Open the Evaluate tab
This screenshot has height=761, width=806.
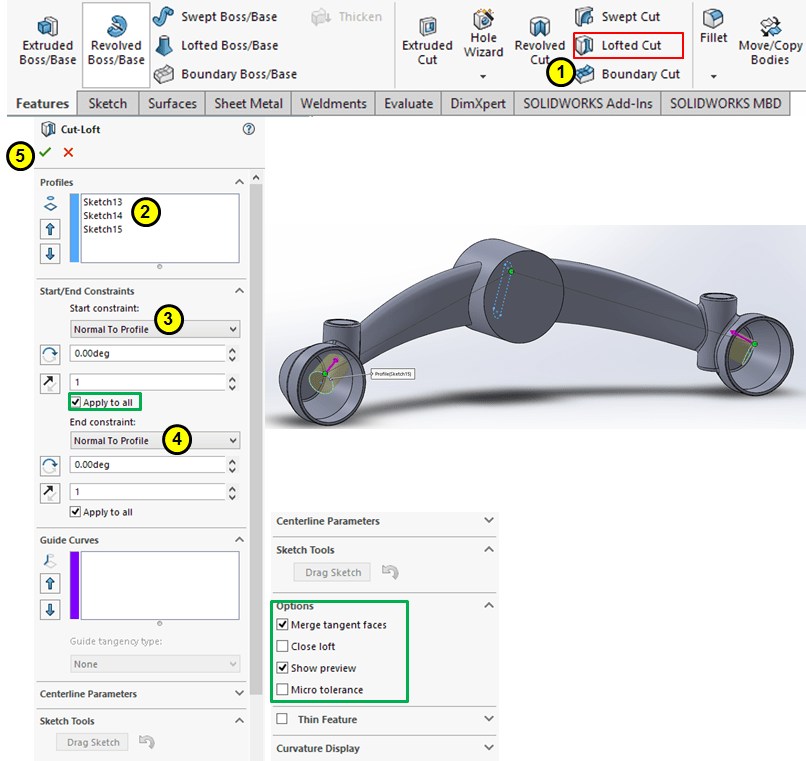[408, 103]
